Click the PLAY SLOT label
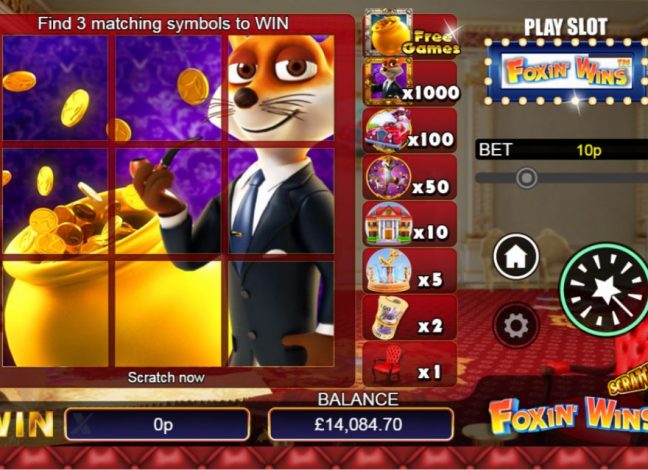 pyautogui.click(x=566, y=27)
